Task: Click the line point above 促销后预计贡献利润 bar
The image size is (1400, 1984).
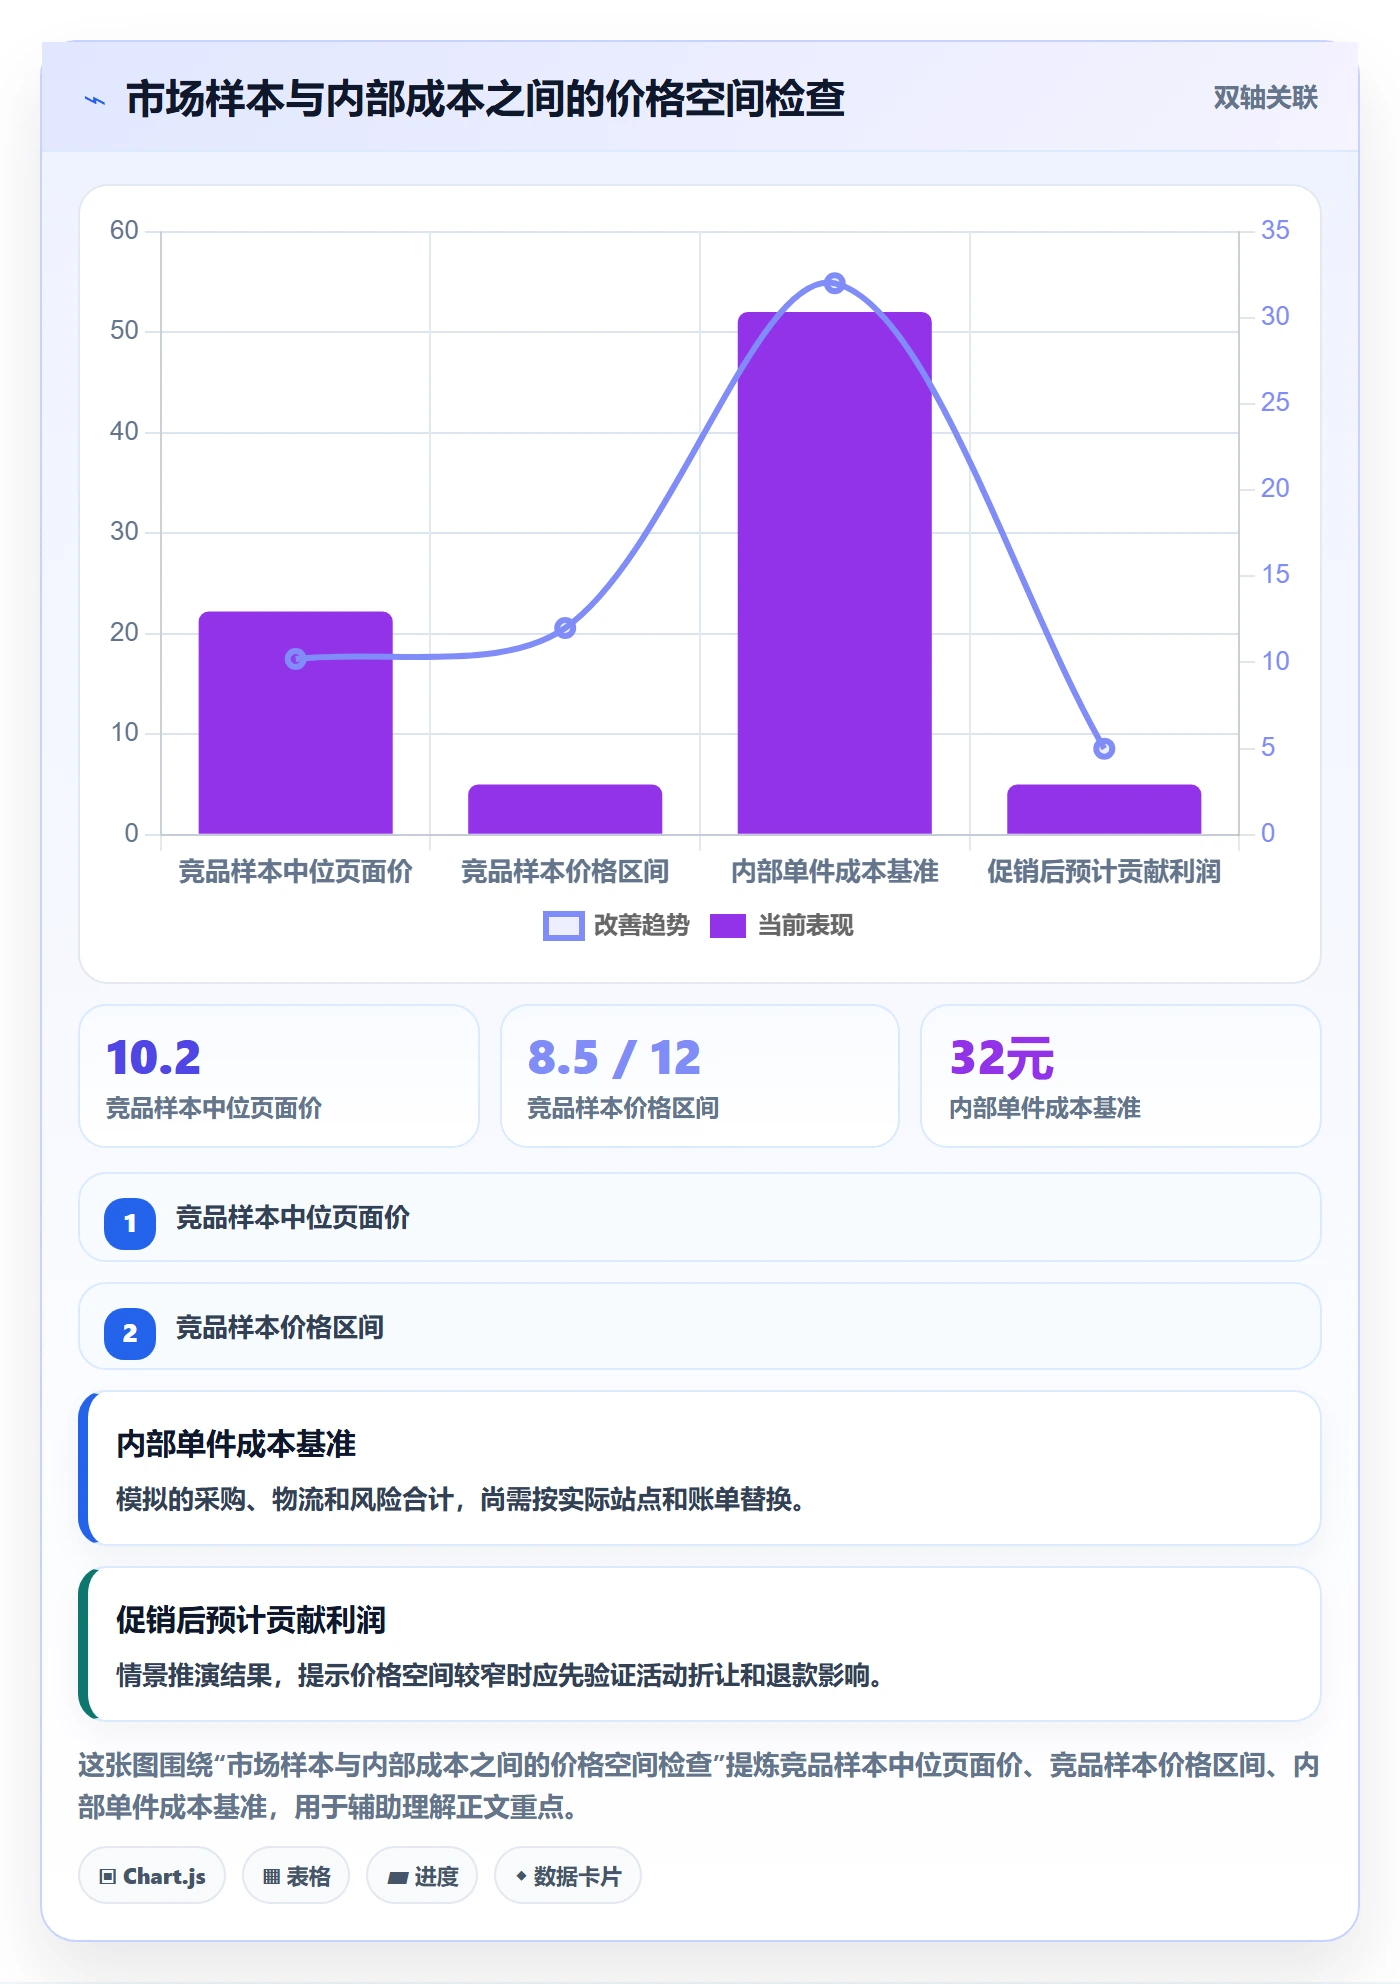Action: point(1104,748)
